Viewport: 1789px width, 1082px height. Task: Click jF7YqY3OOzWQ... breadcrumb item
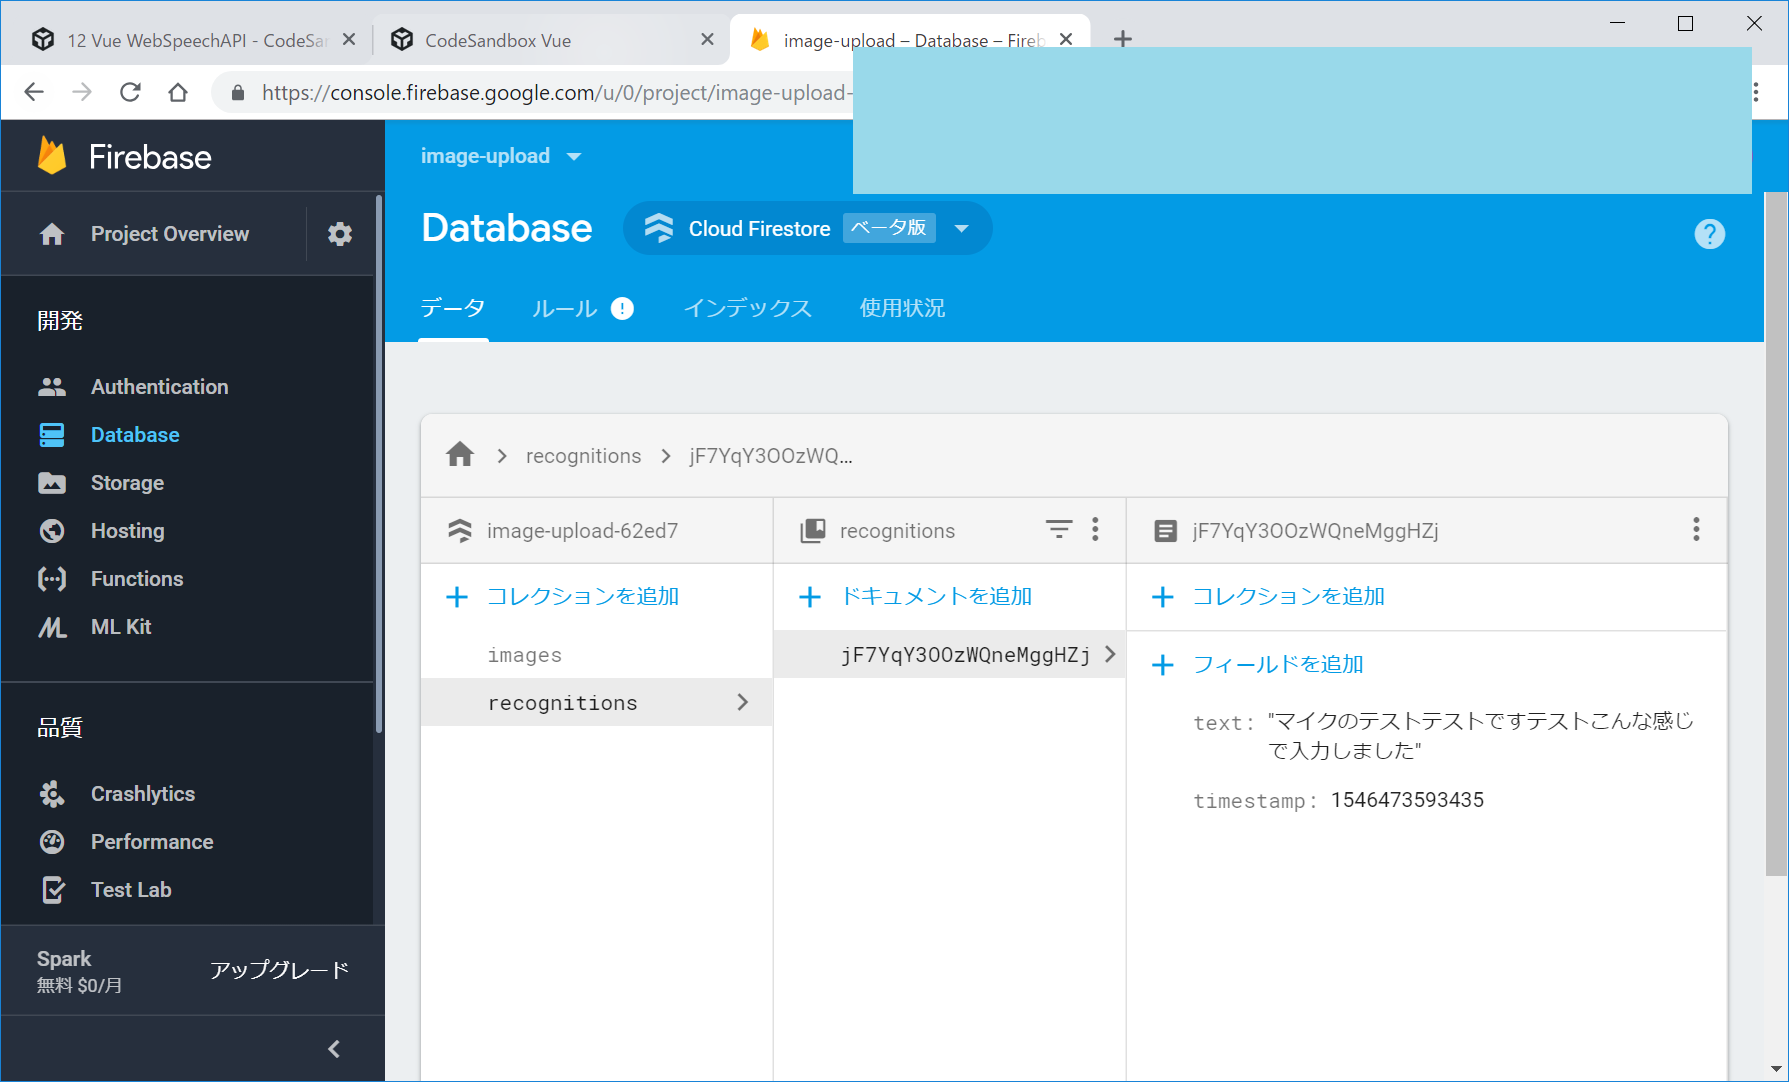tap(771, 456)
